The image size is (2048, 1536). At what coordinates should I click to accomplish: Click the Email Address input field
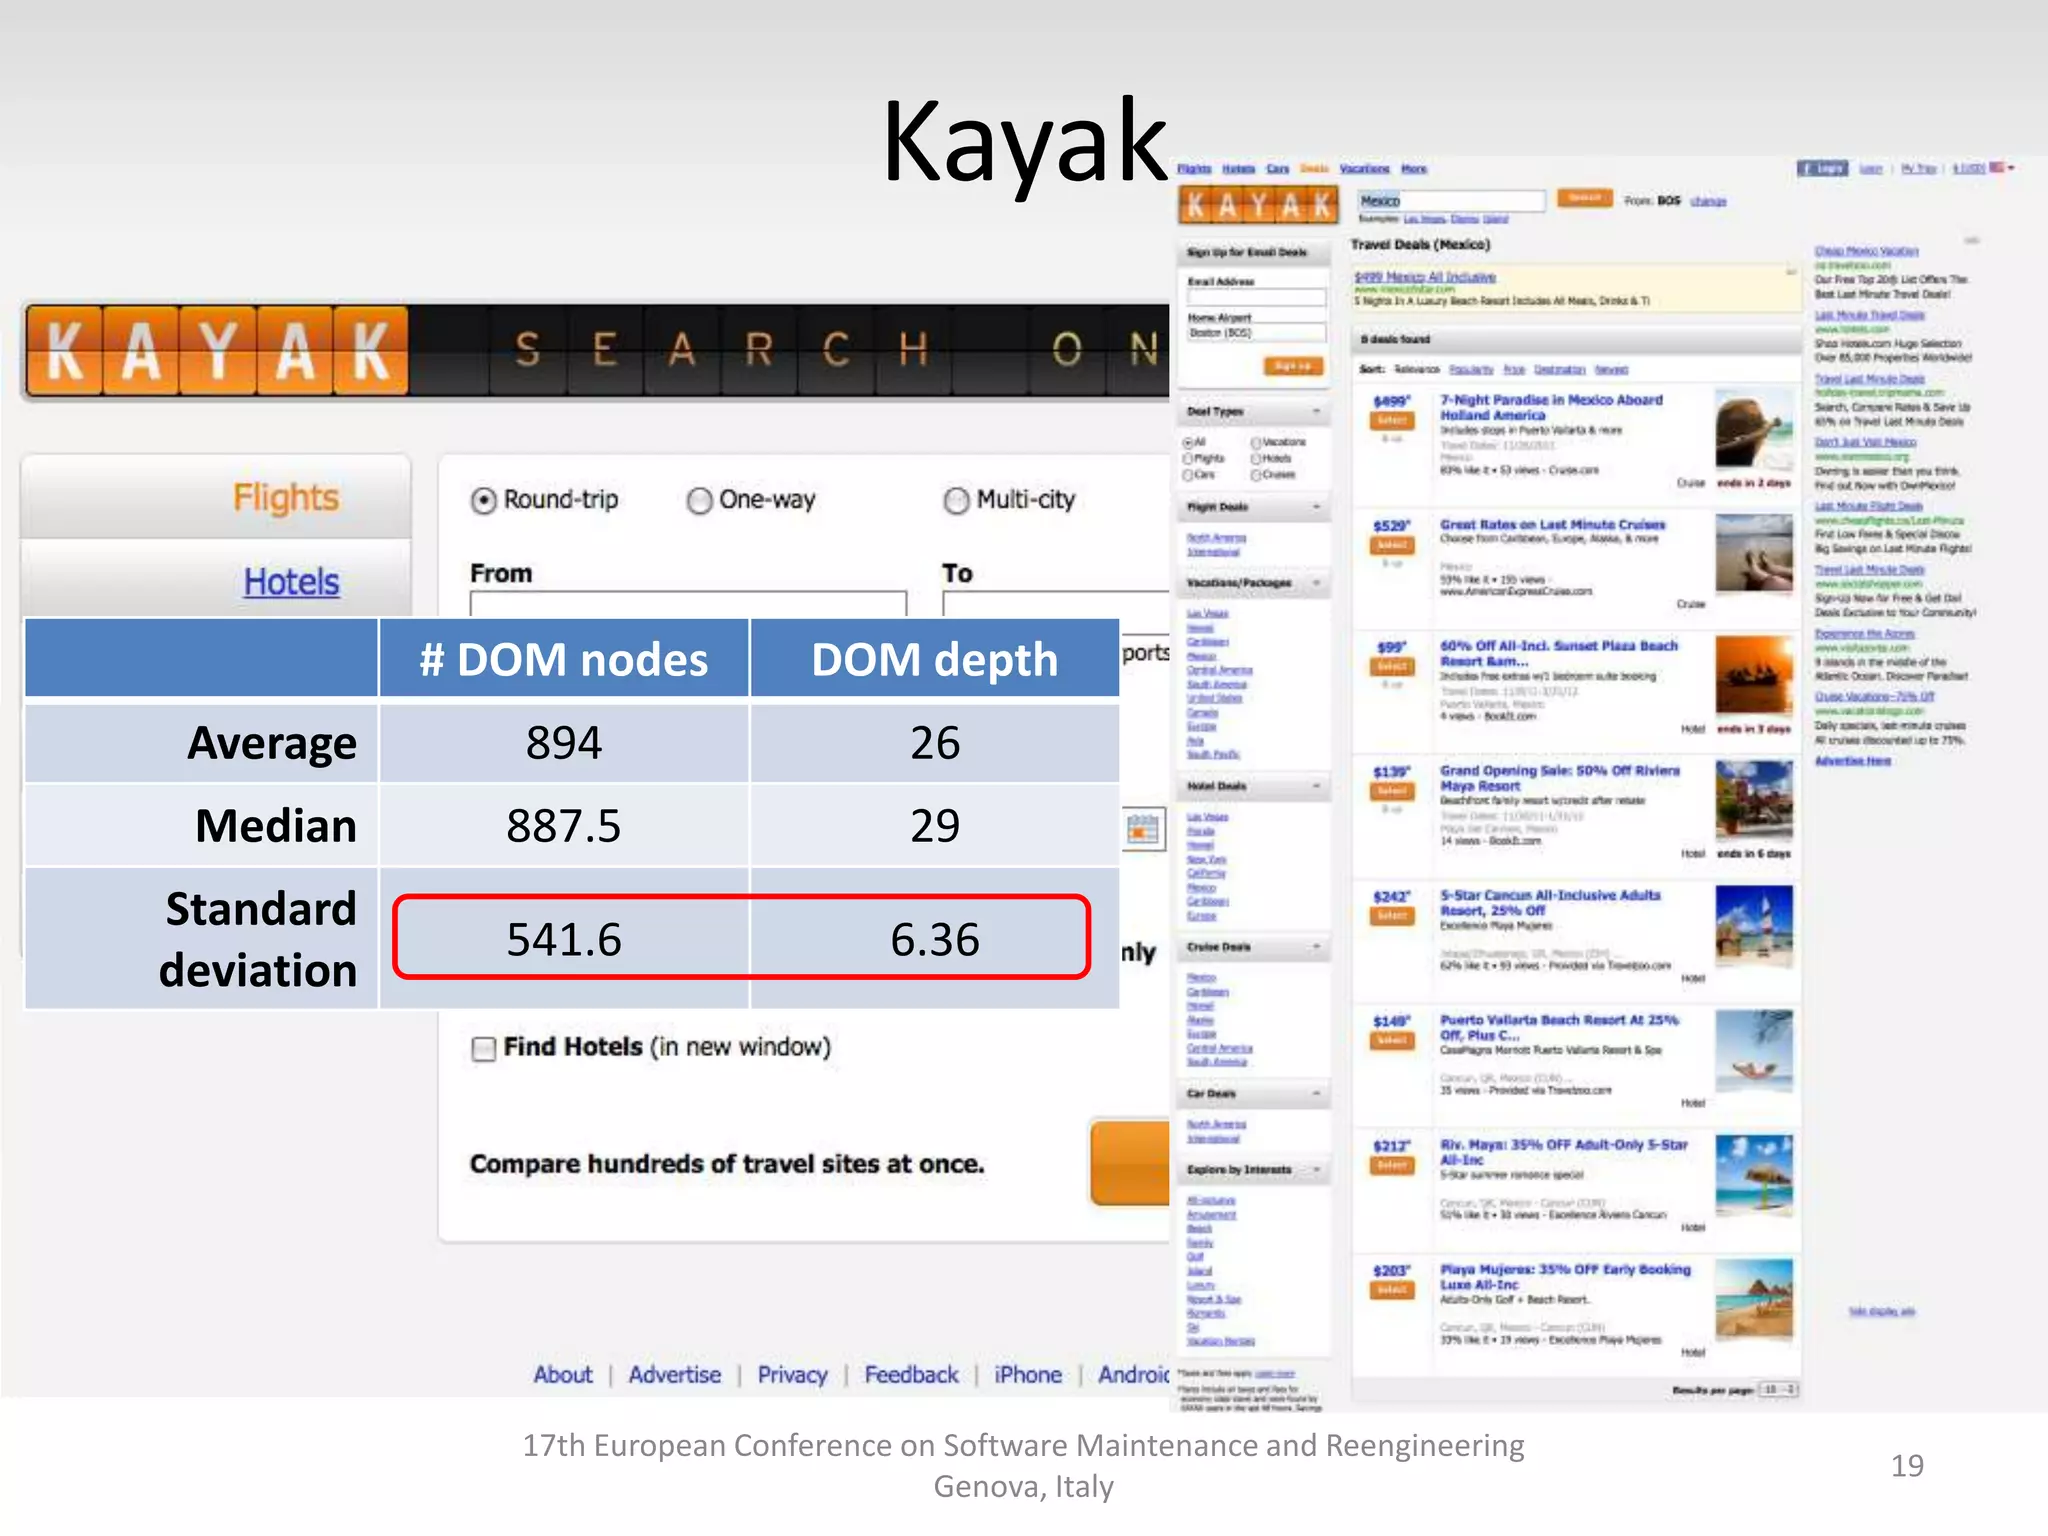point(1256,298)
